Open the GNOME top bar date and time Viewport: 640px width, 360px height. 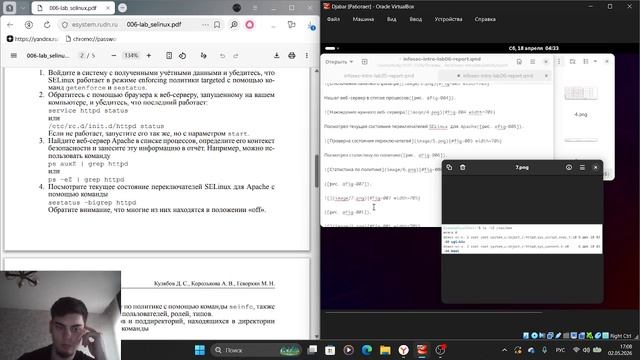[x=534, y=49]
